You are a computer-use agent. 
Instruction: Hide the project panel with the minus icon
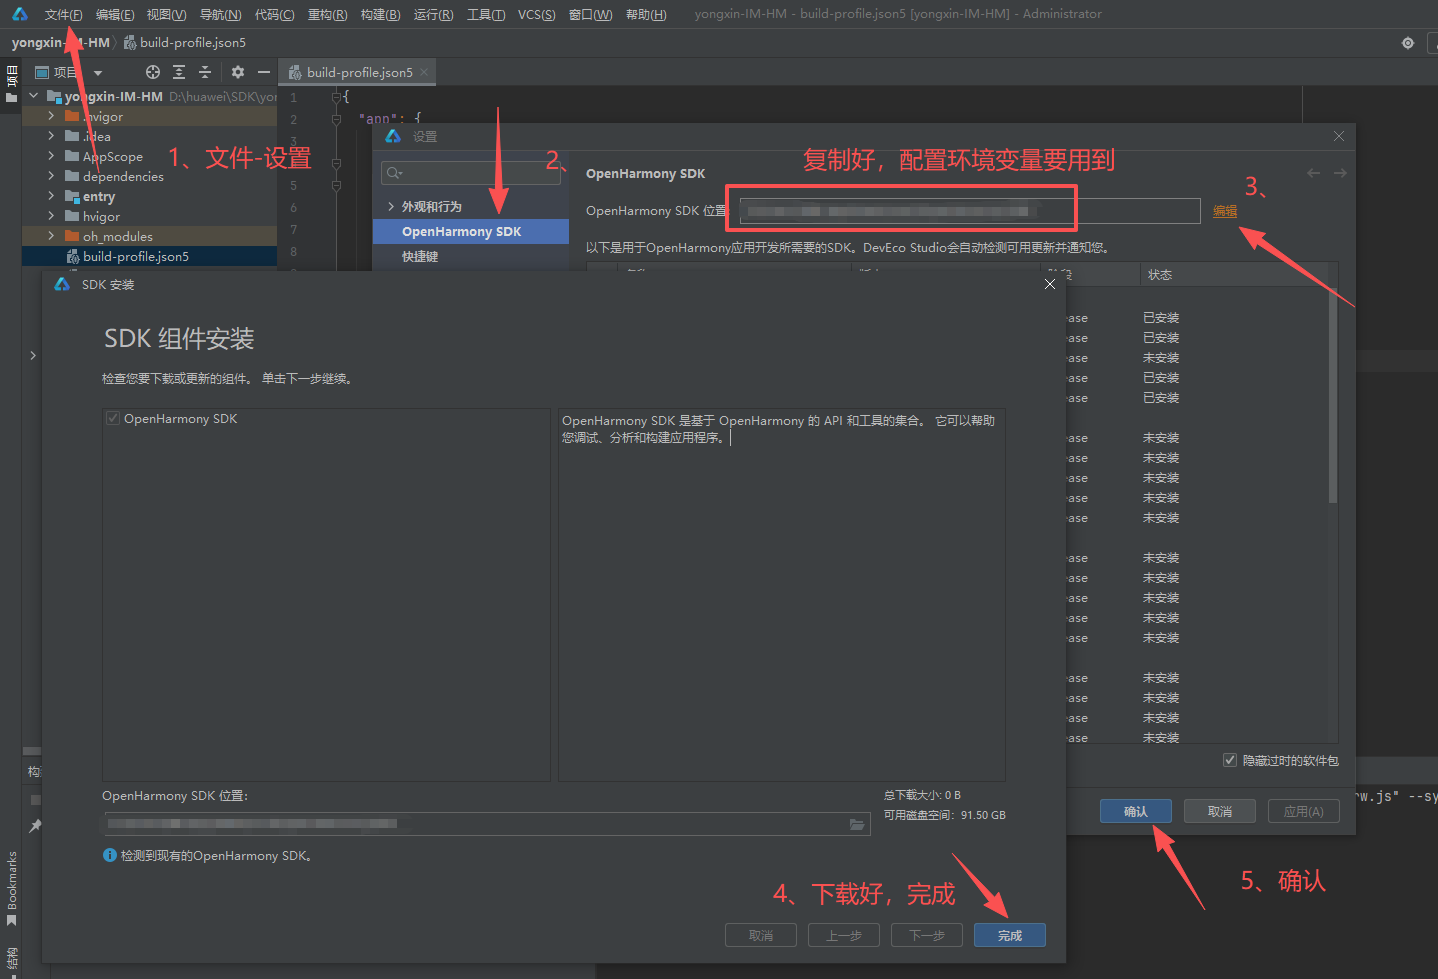click(x=264, y=72)
